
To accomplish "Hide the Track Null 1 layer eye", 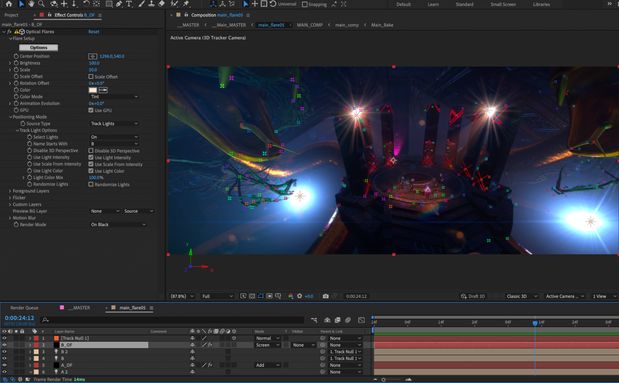I will (4, 338).
